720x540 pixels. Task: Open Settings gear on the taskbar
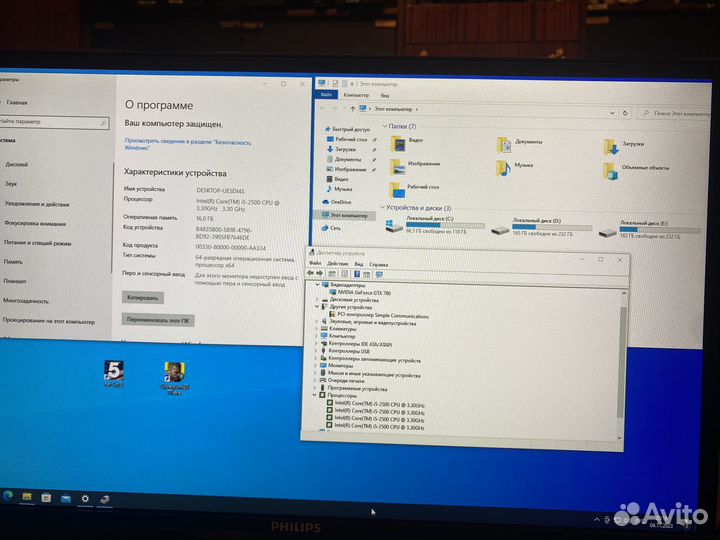[x=85, y=499]
